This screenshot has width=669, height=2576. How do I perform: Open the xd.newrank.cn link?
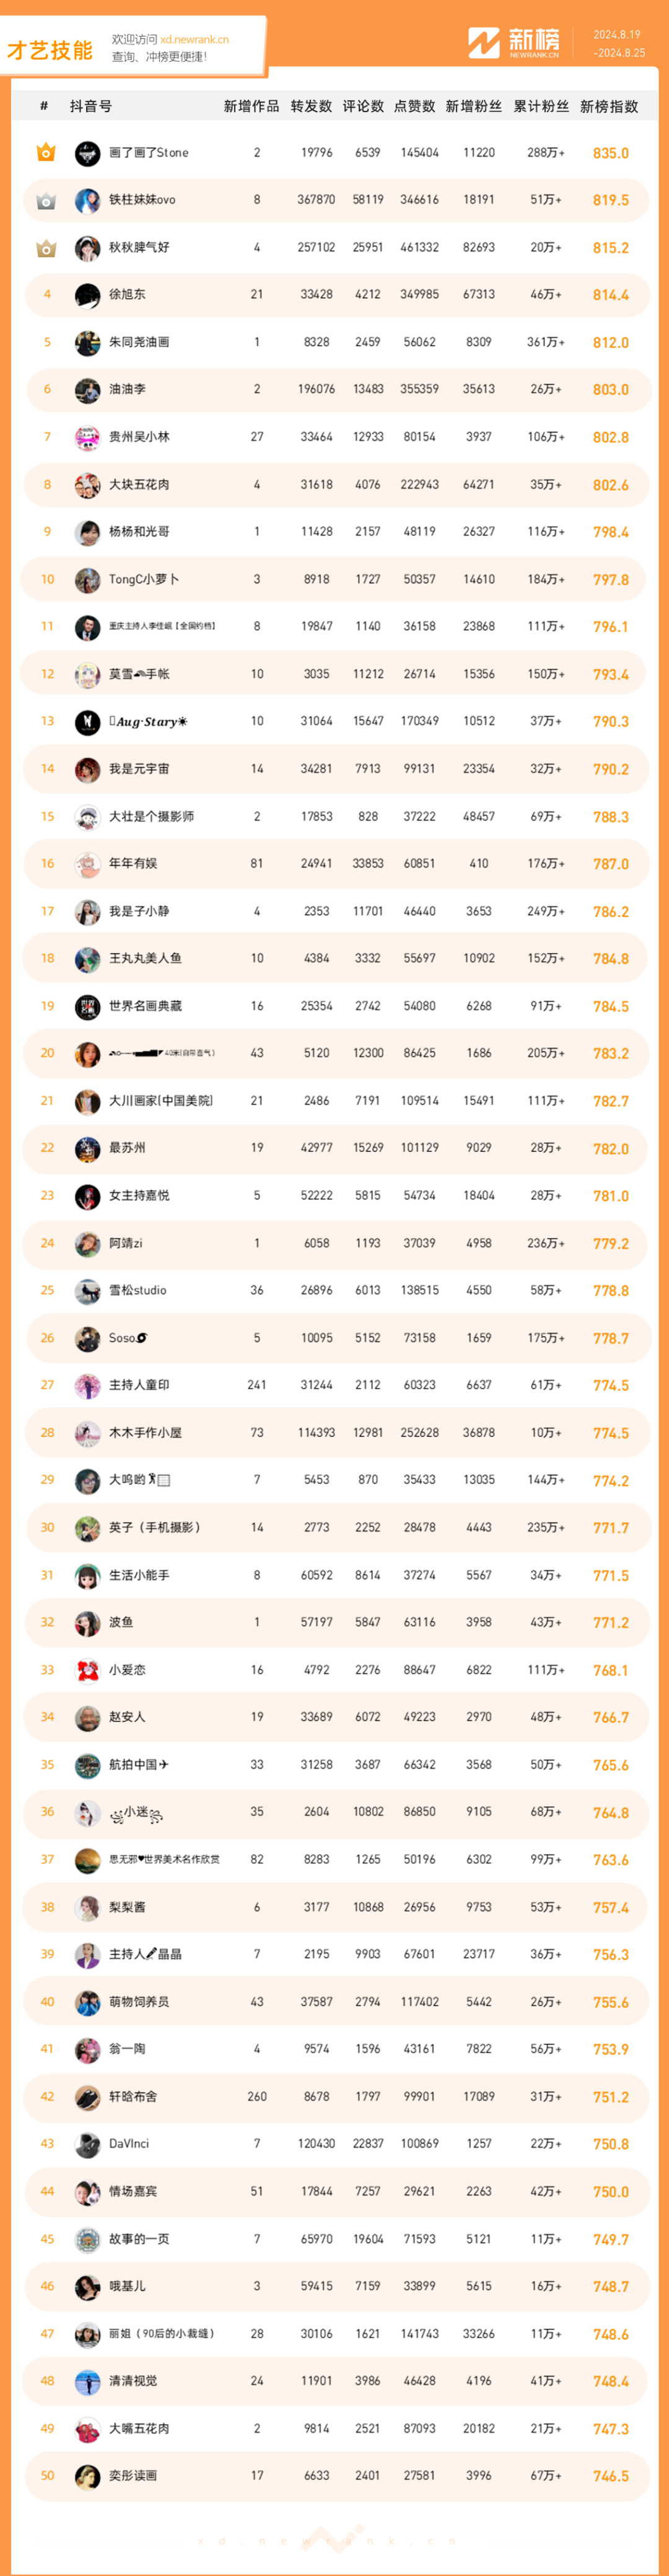[195, 40]
